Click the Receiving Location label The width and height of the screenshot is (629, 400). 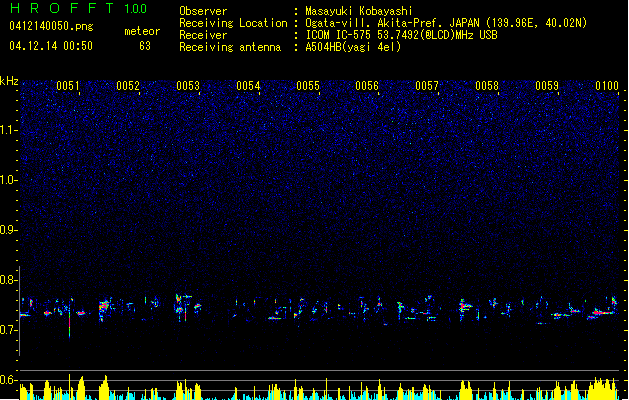(x=233, y=23)
